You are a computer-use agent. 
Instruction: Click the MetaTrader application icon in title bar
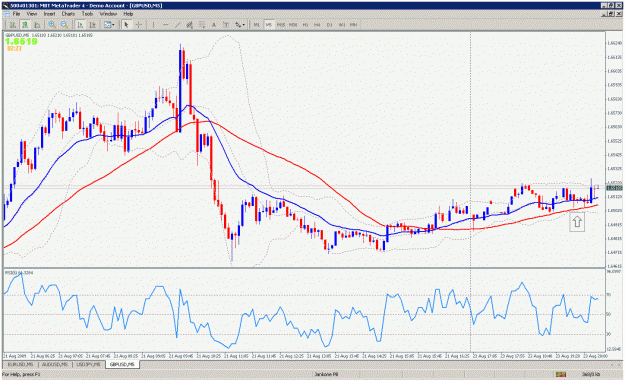tap(6, 5)
